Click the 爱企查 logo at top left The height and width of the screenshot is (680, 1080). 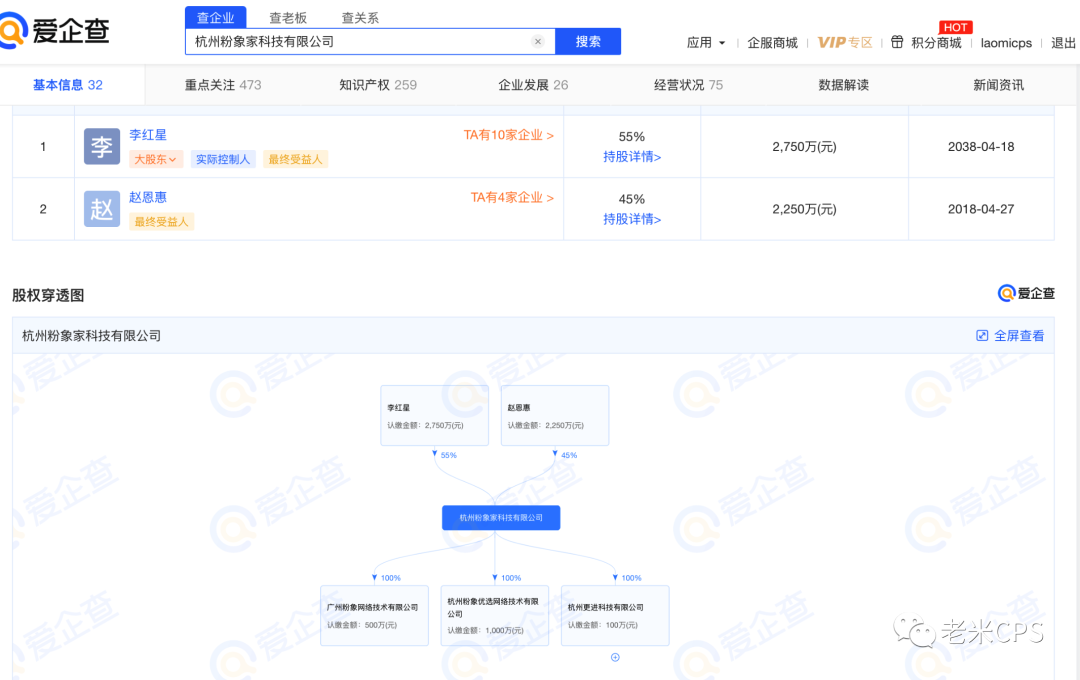pos(54,30)
